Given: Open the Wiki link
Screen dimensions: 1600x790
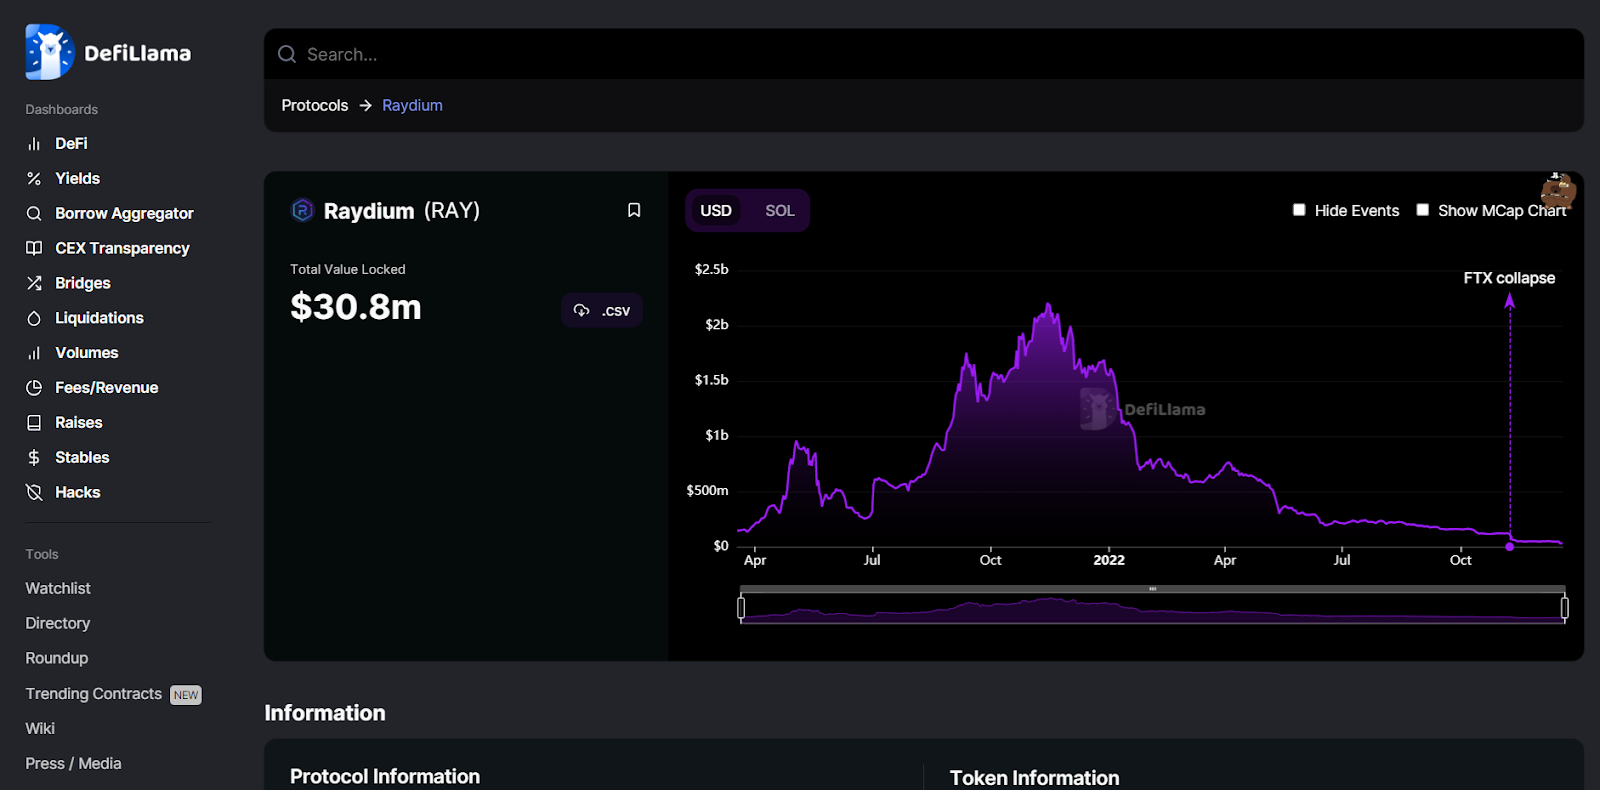Looking at the screenshot, I should point(40,729).
